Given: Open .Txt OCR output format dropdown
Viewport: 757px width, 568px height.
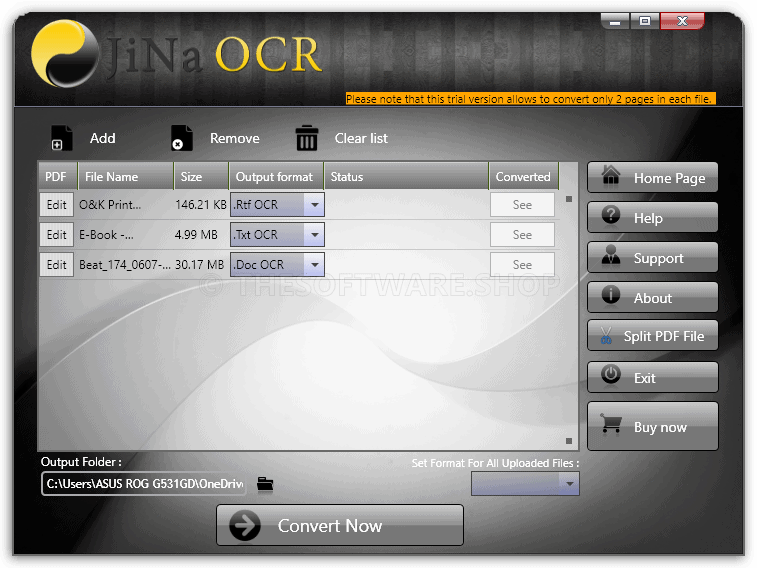Looking at the screenshot, I should click(277, 235).
